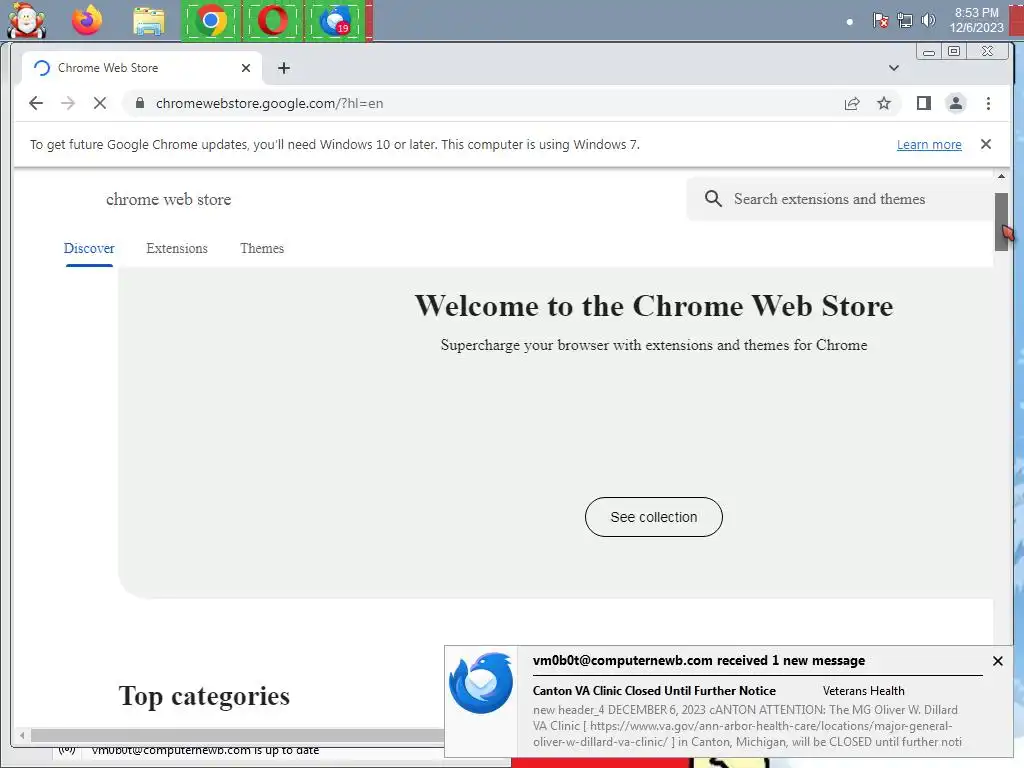
Task: Go back with the browser back arrow
Action: [x=36, y=103]
